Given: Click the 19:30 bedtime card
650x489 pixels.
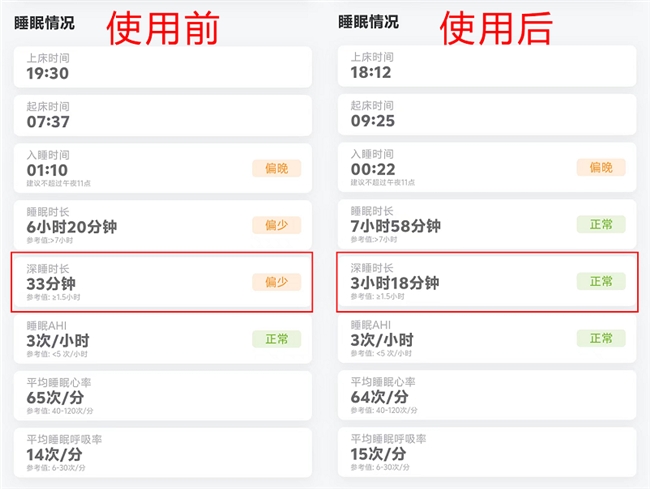Looking at the screenshot, I should click(163, 67).
